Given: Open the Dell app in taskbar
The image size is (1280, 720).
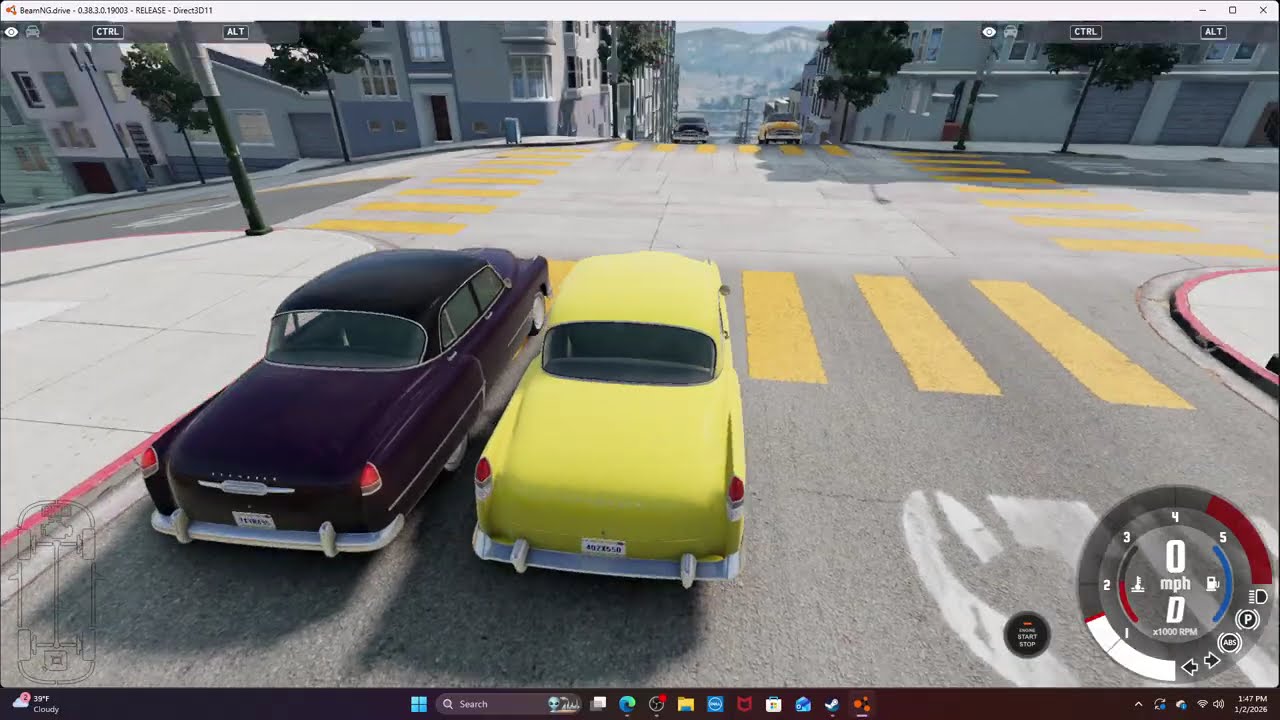Looking at the screenshot, I should (715, 704).
